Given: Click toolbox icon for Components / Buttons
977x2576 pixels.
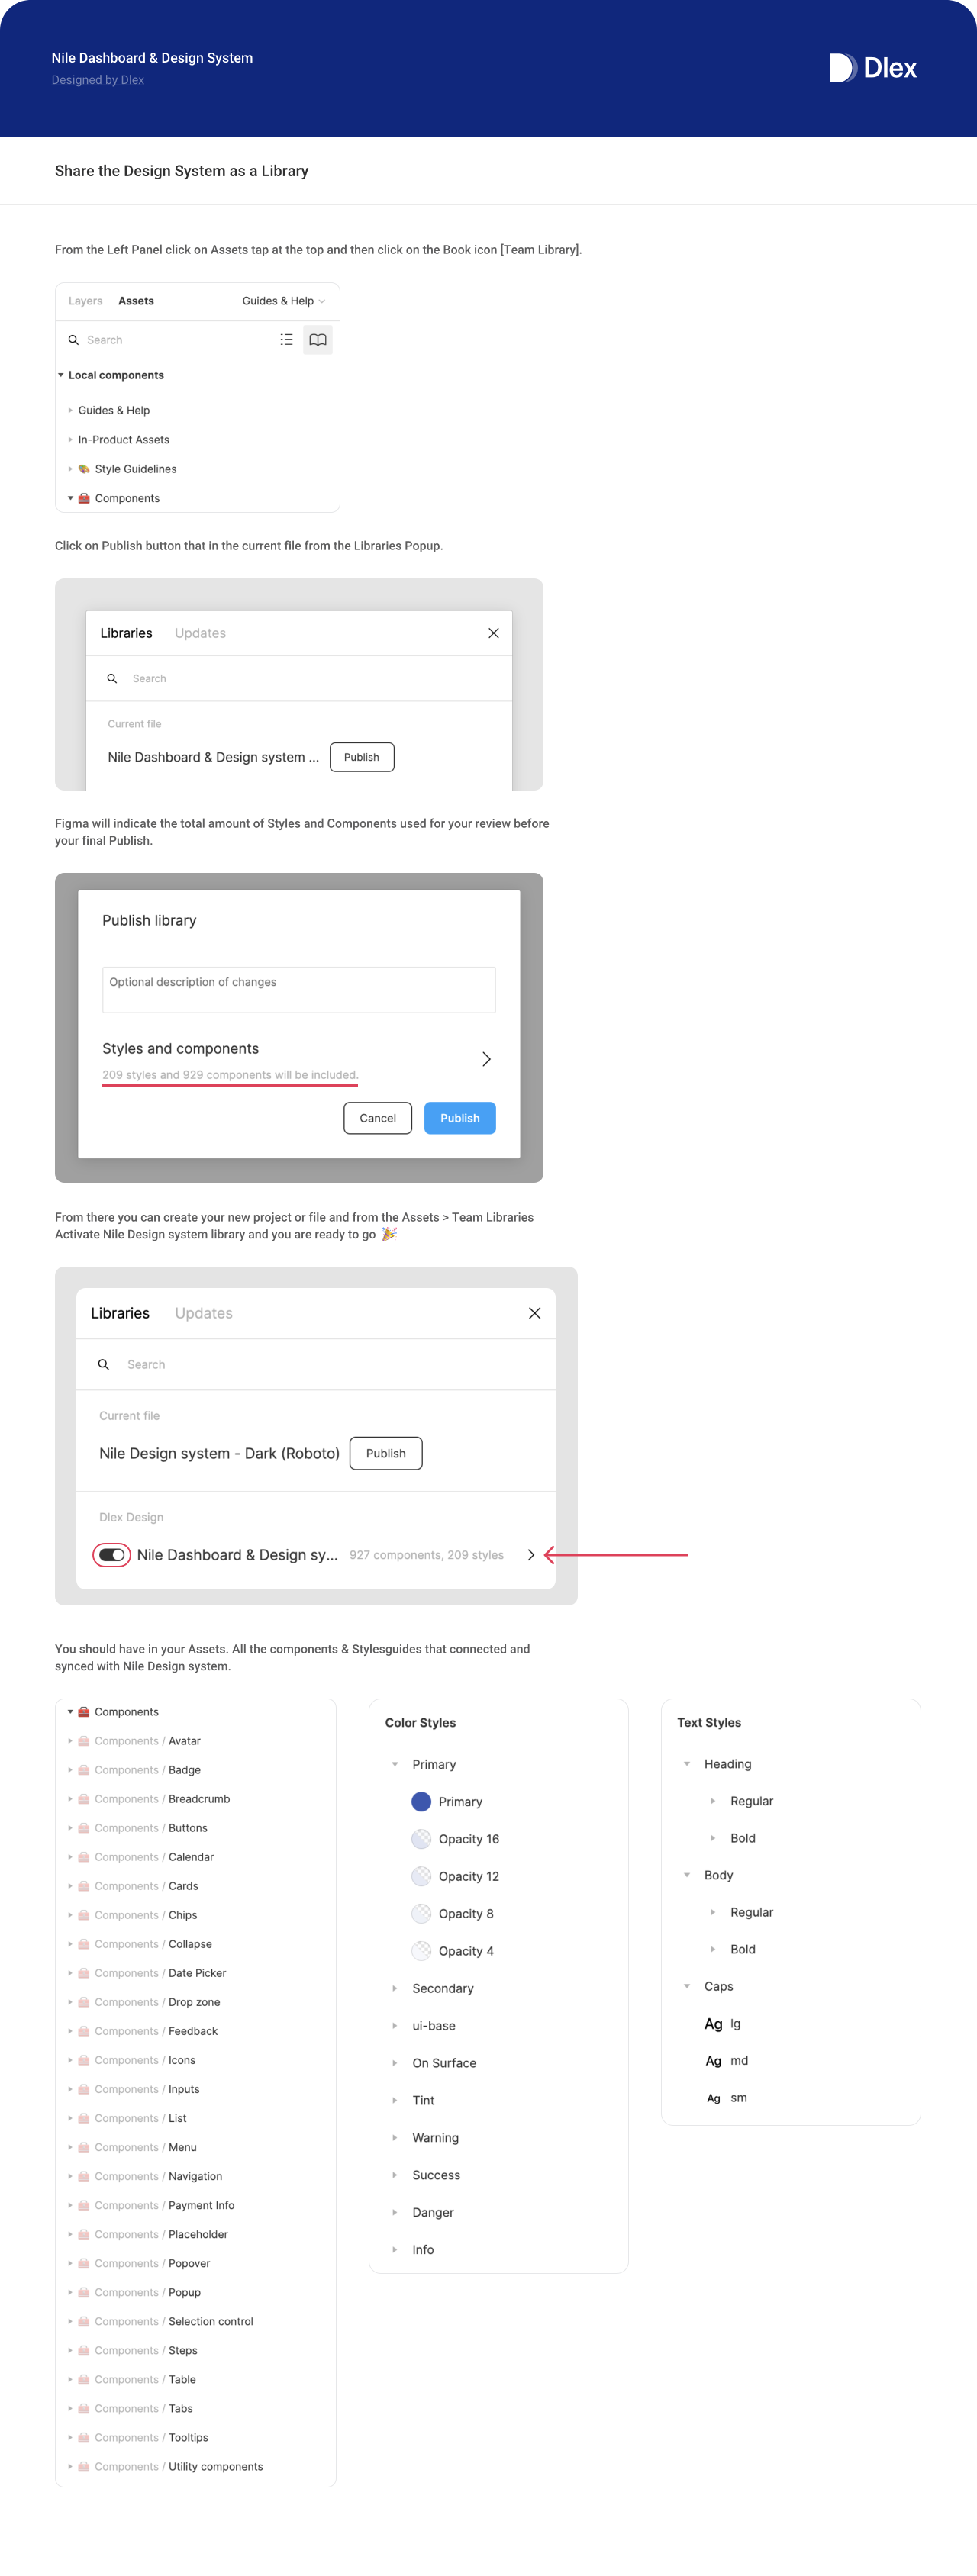Looking at the screenshot, I should coord(84,1828).
